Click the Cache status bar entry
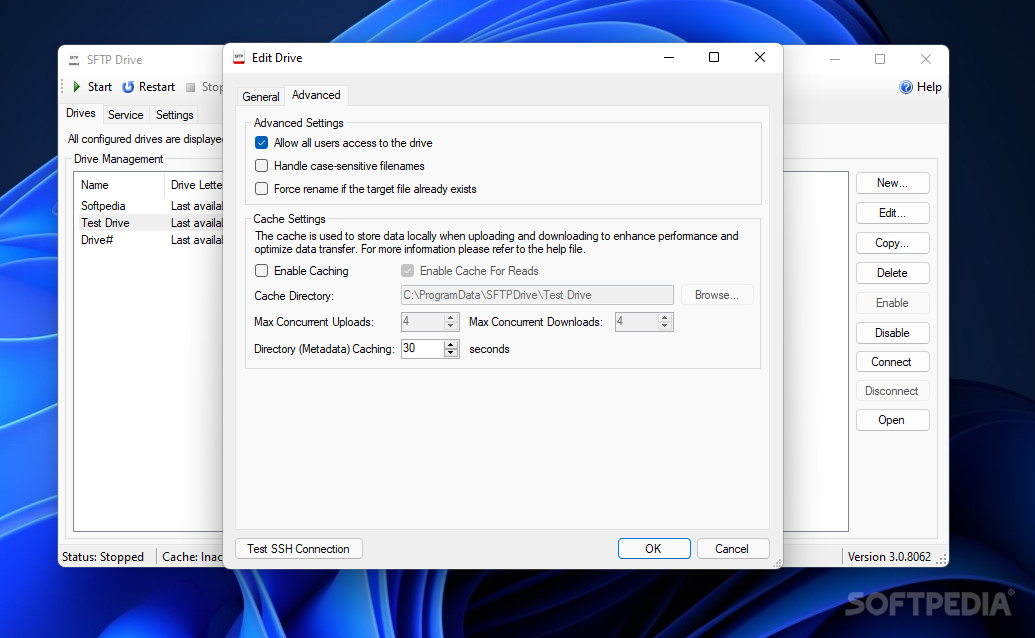Screen dimensions: 1035x638 tap(192, 557)
